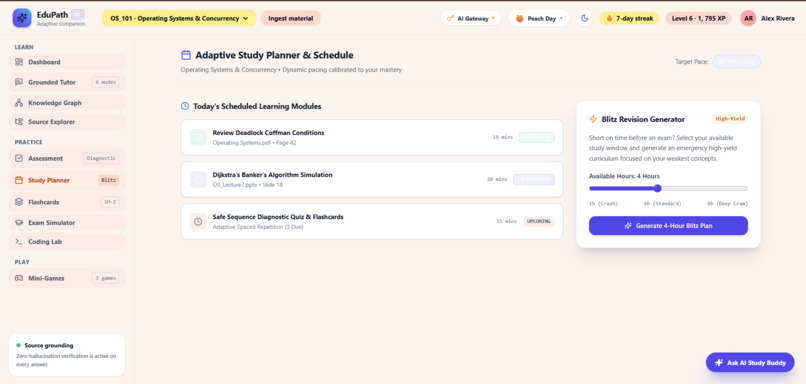
Task: Click the Coding Lab terminal prompt icon
Action: (x=19, y=242)
